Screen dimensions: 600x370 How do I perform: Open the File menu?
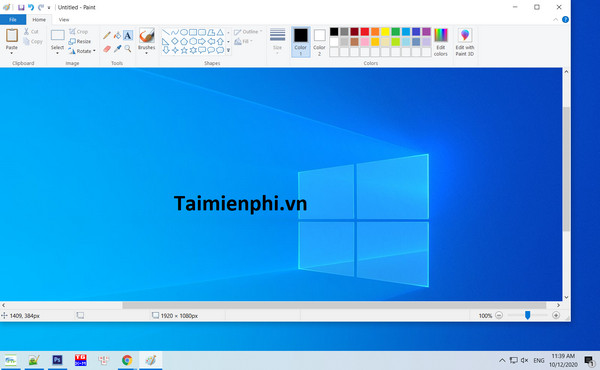pyautogui.click(x=13, y=20)
